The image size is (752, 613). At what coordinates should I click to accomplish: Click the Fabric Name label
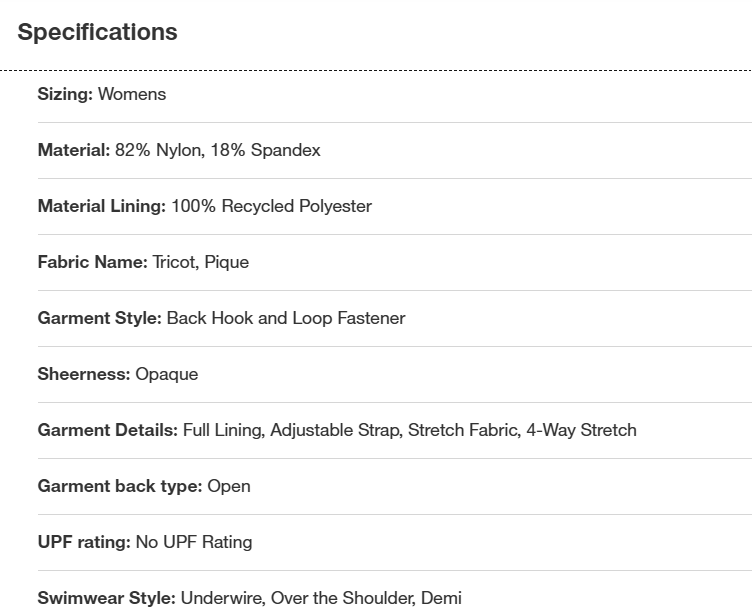point(92,262)
